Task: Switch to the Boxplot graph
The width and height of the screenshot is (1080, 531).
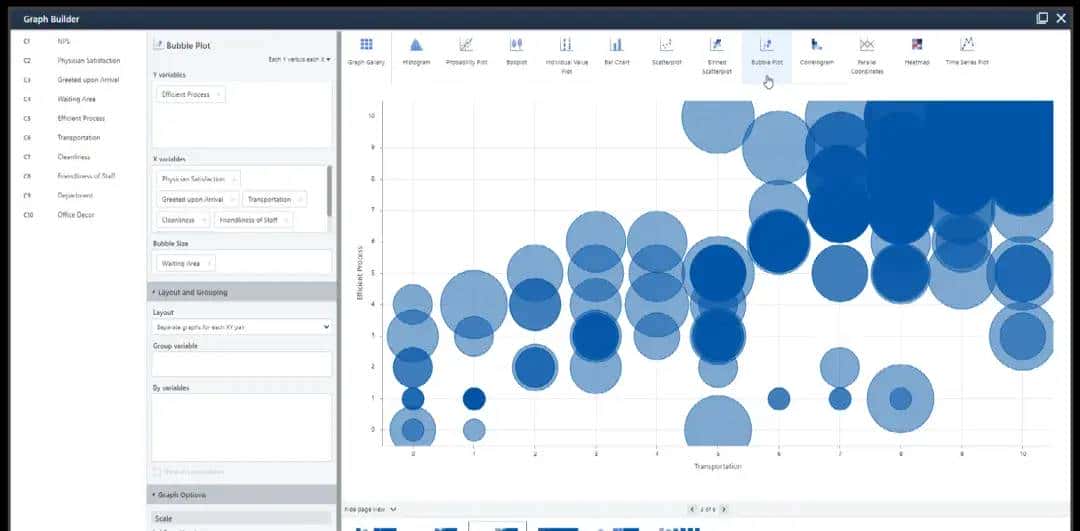Action: [x=517, y=50]
